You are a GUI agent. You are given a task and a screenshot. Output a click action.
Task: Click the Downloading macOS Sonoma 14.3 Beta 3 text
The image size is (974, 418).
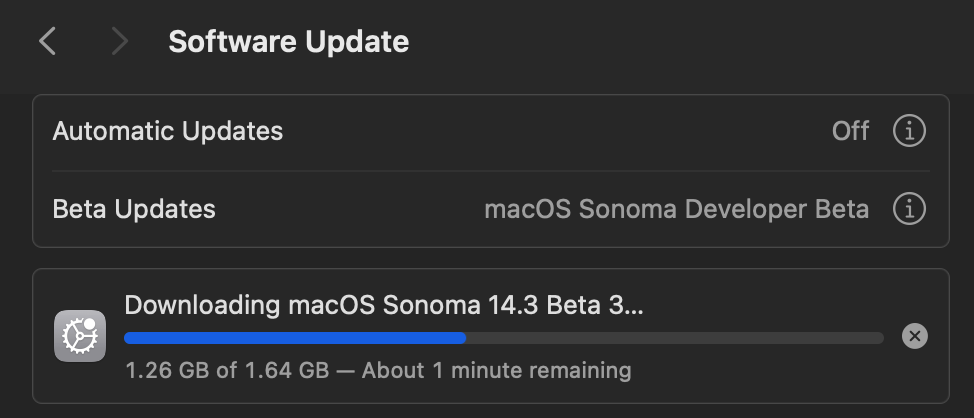384,305
